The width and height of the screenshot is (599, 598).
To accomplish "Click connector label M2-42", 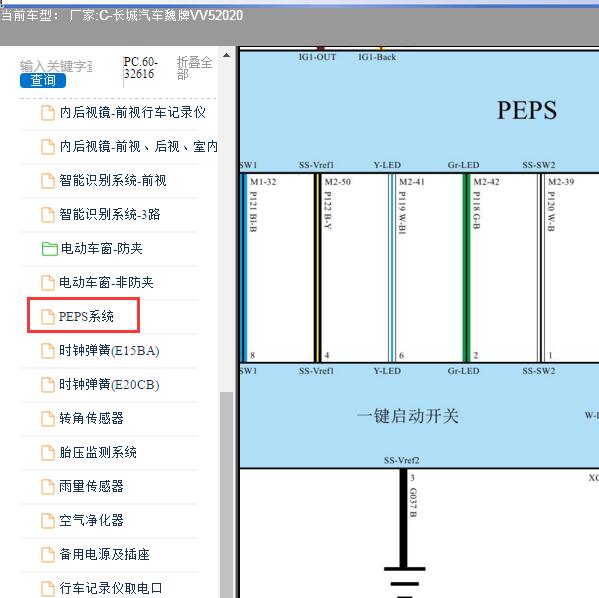I will tap(486, 182).
